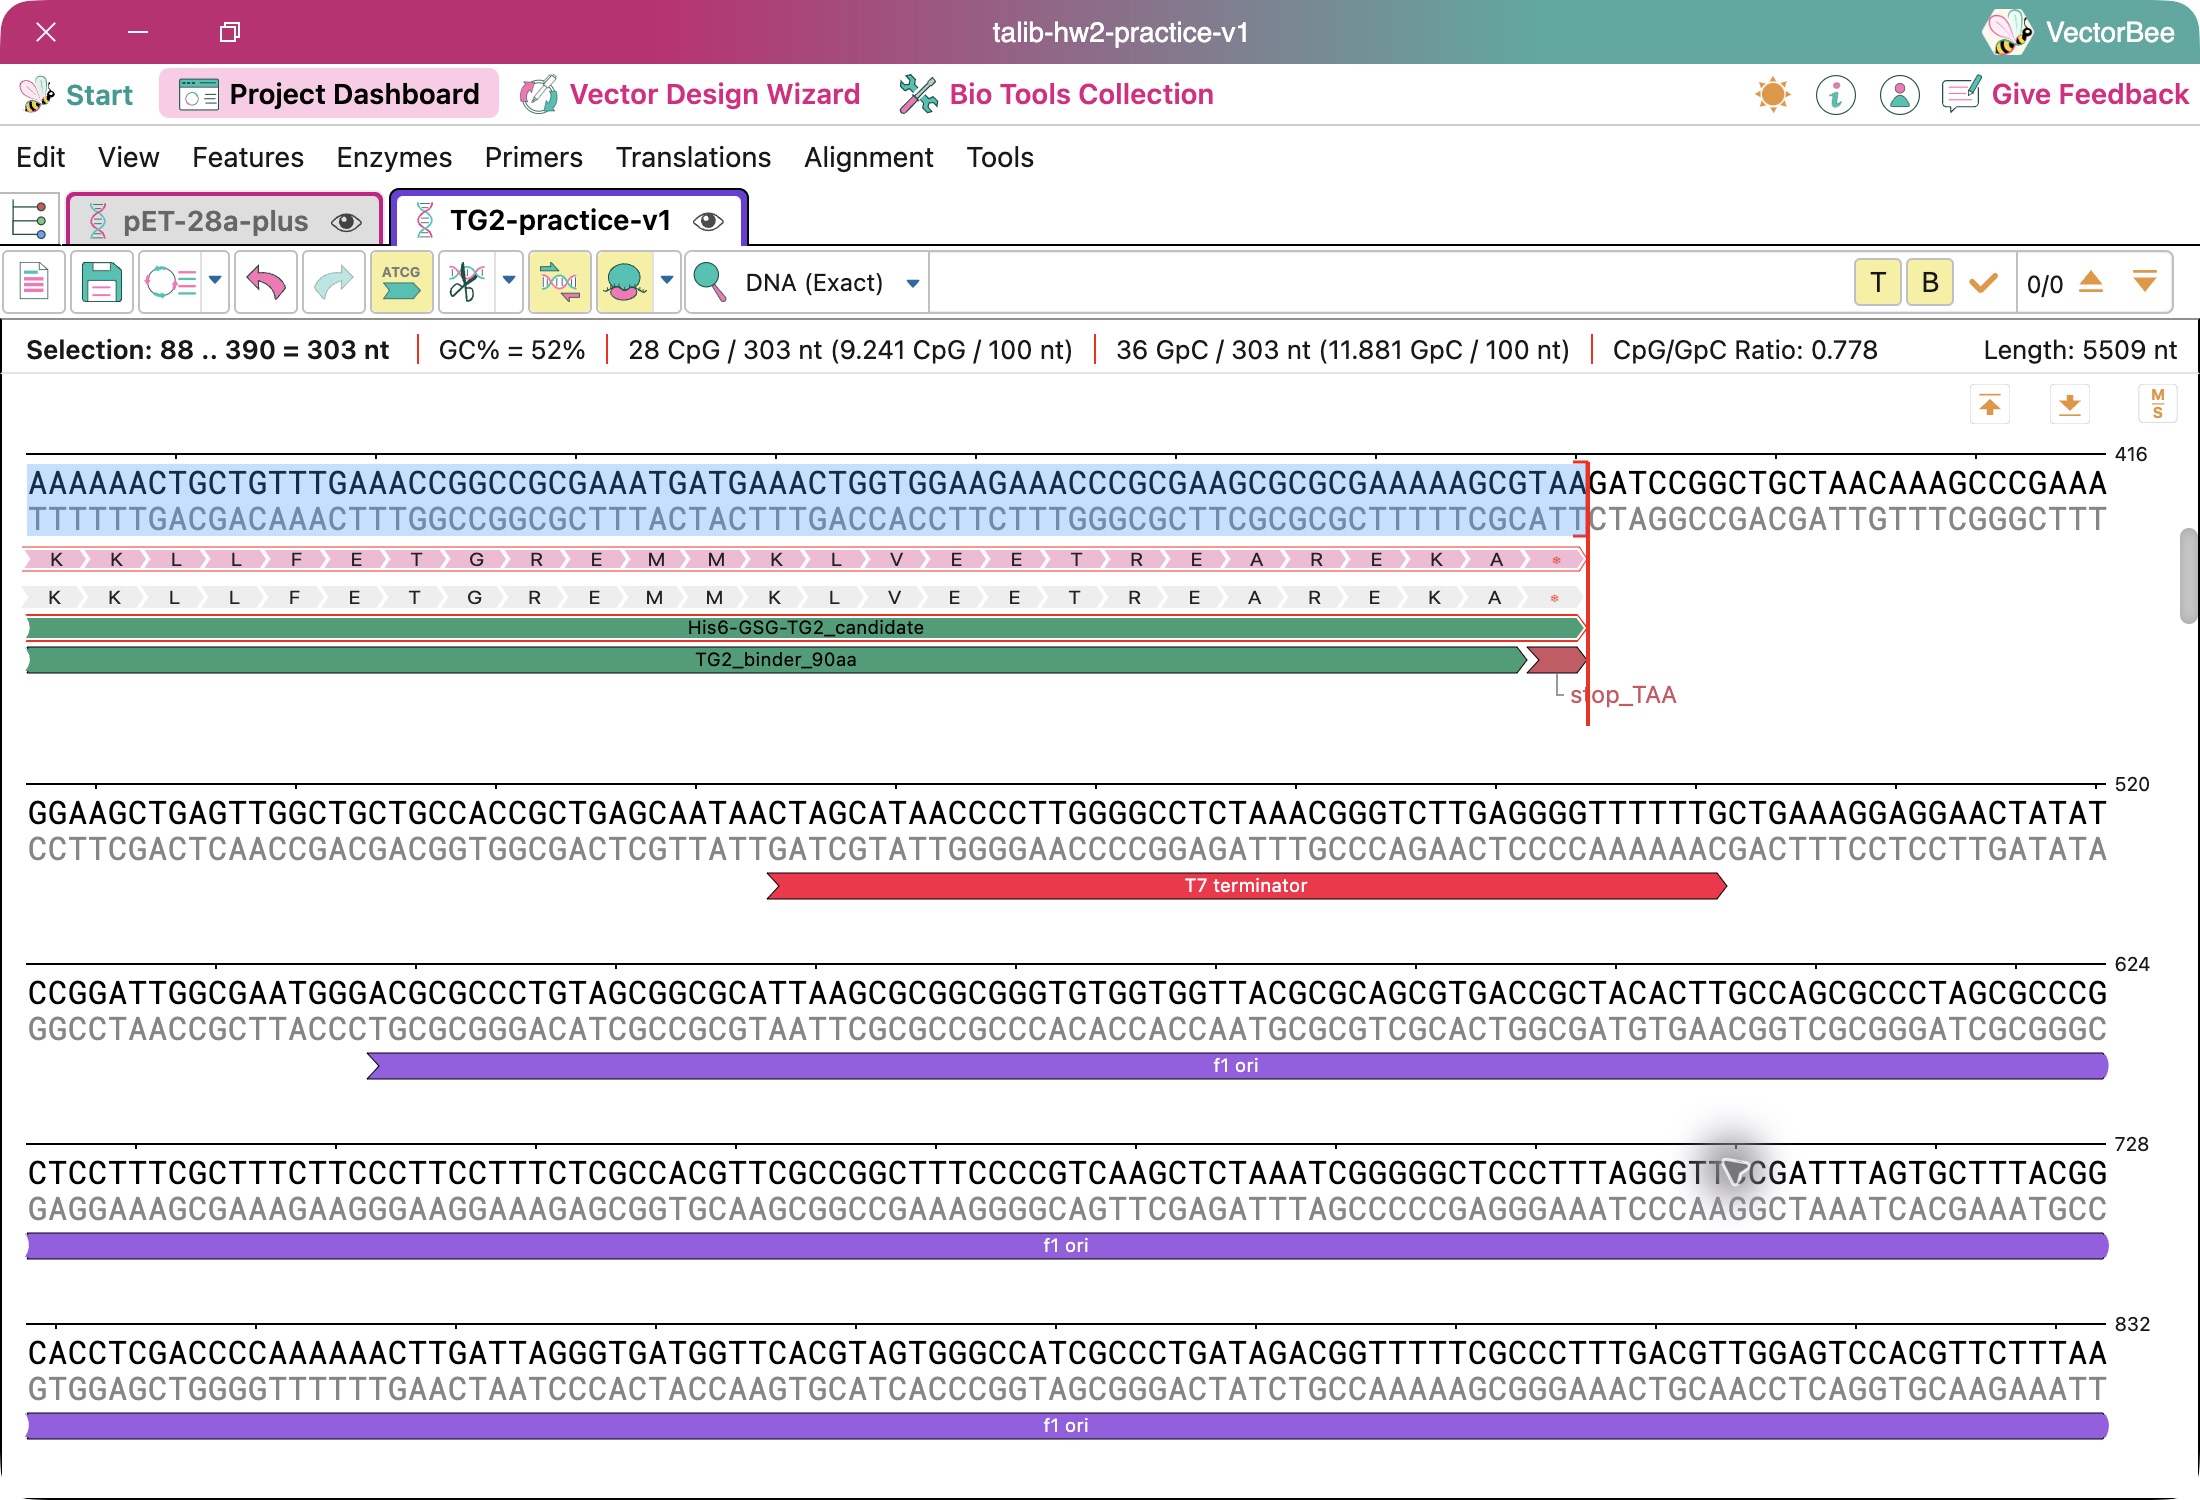Click the green translation blob icon

pyautogui.click(x=625, y=283)
